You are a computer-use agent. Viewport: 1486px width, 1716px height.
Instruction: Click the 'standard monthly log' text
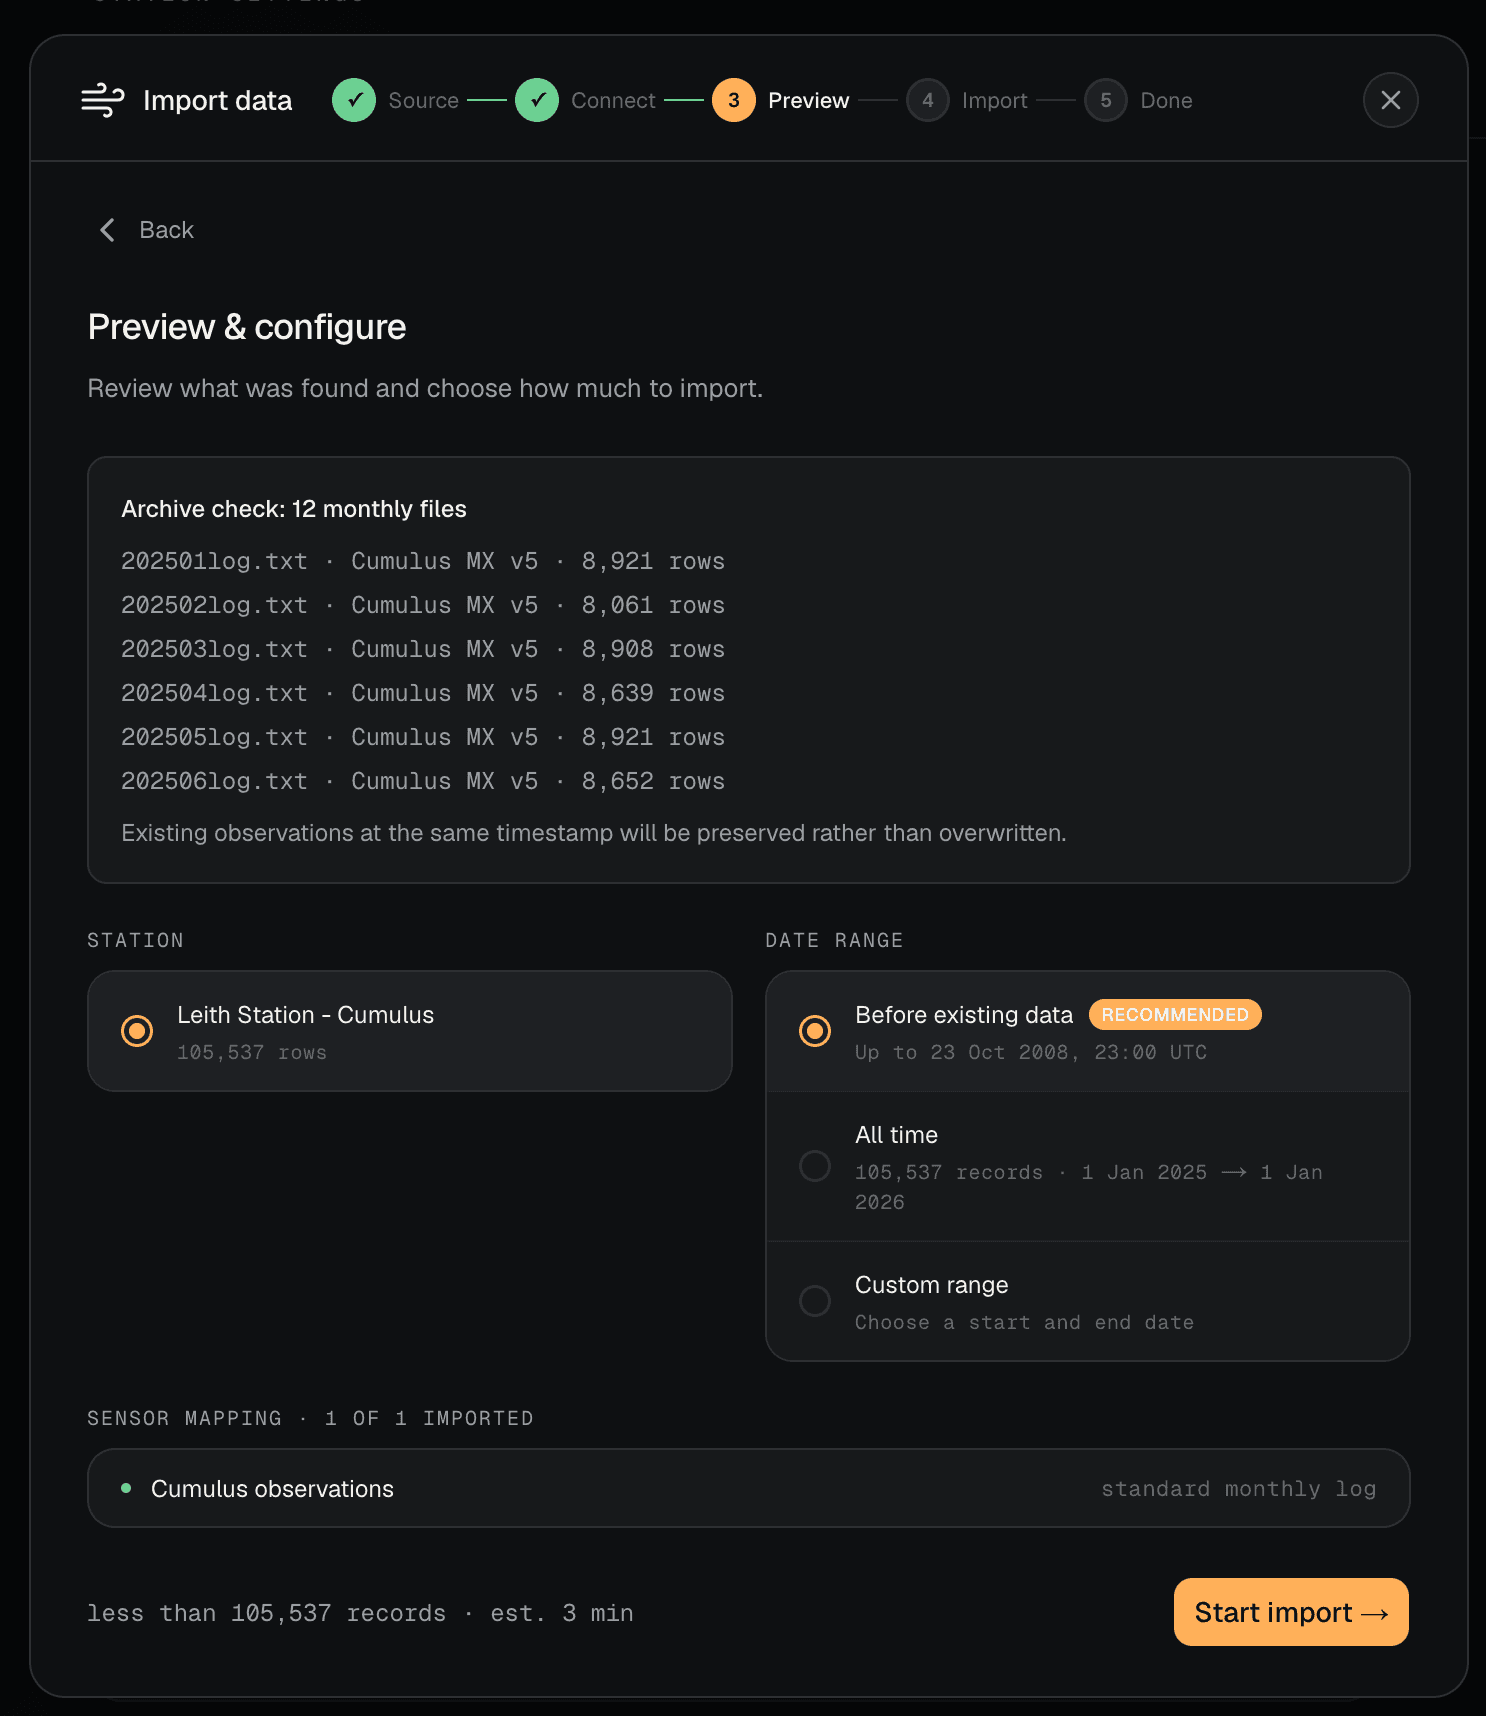1239,1489
